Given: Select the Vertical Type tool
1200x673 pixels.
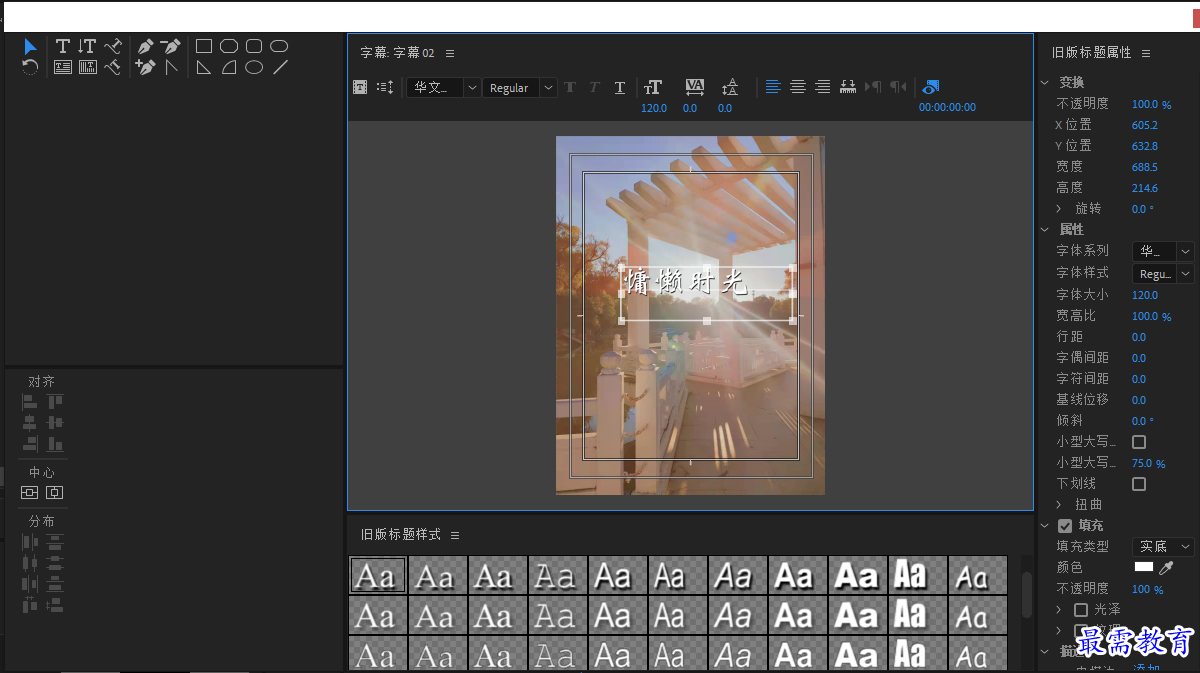Looking at the screenshot, I should tap(87, 46).
